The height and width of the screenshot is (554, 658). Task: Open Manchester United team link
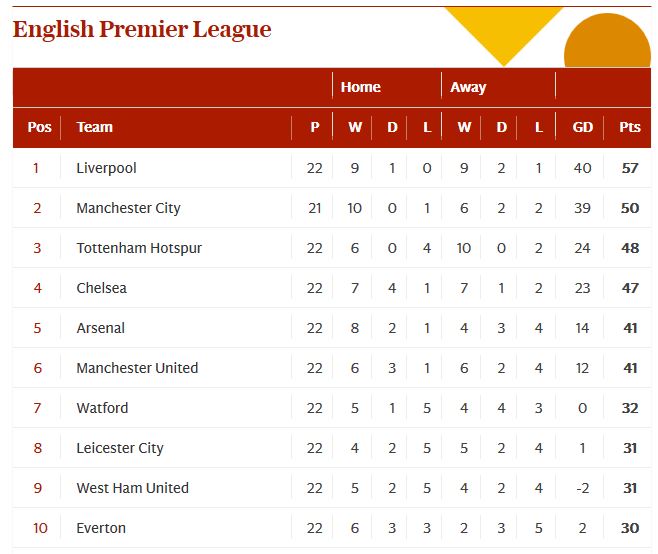coord(137,368)
